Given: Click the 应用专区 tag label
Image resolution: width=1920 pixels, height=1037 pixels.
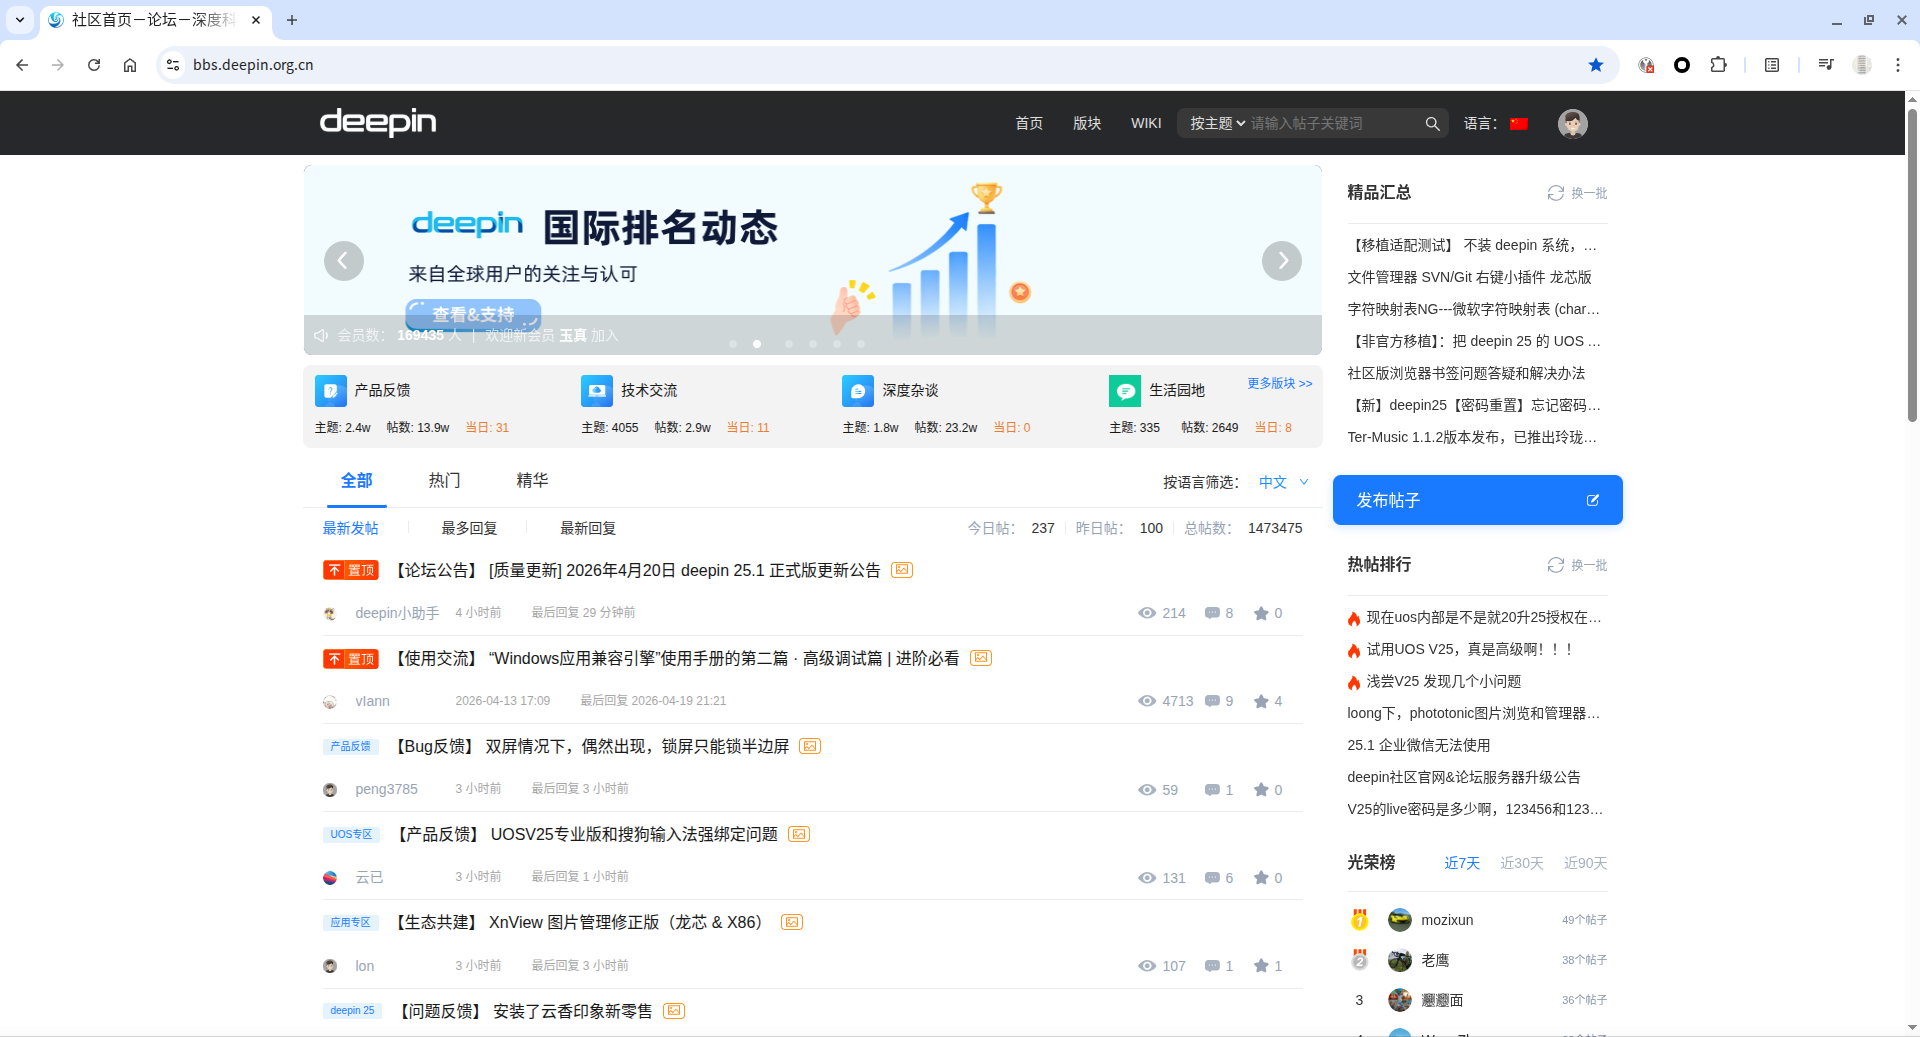Looking at the screenshot, I should (350, 922).
